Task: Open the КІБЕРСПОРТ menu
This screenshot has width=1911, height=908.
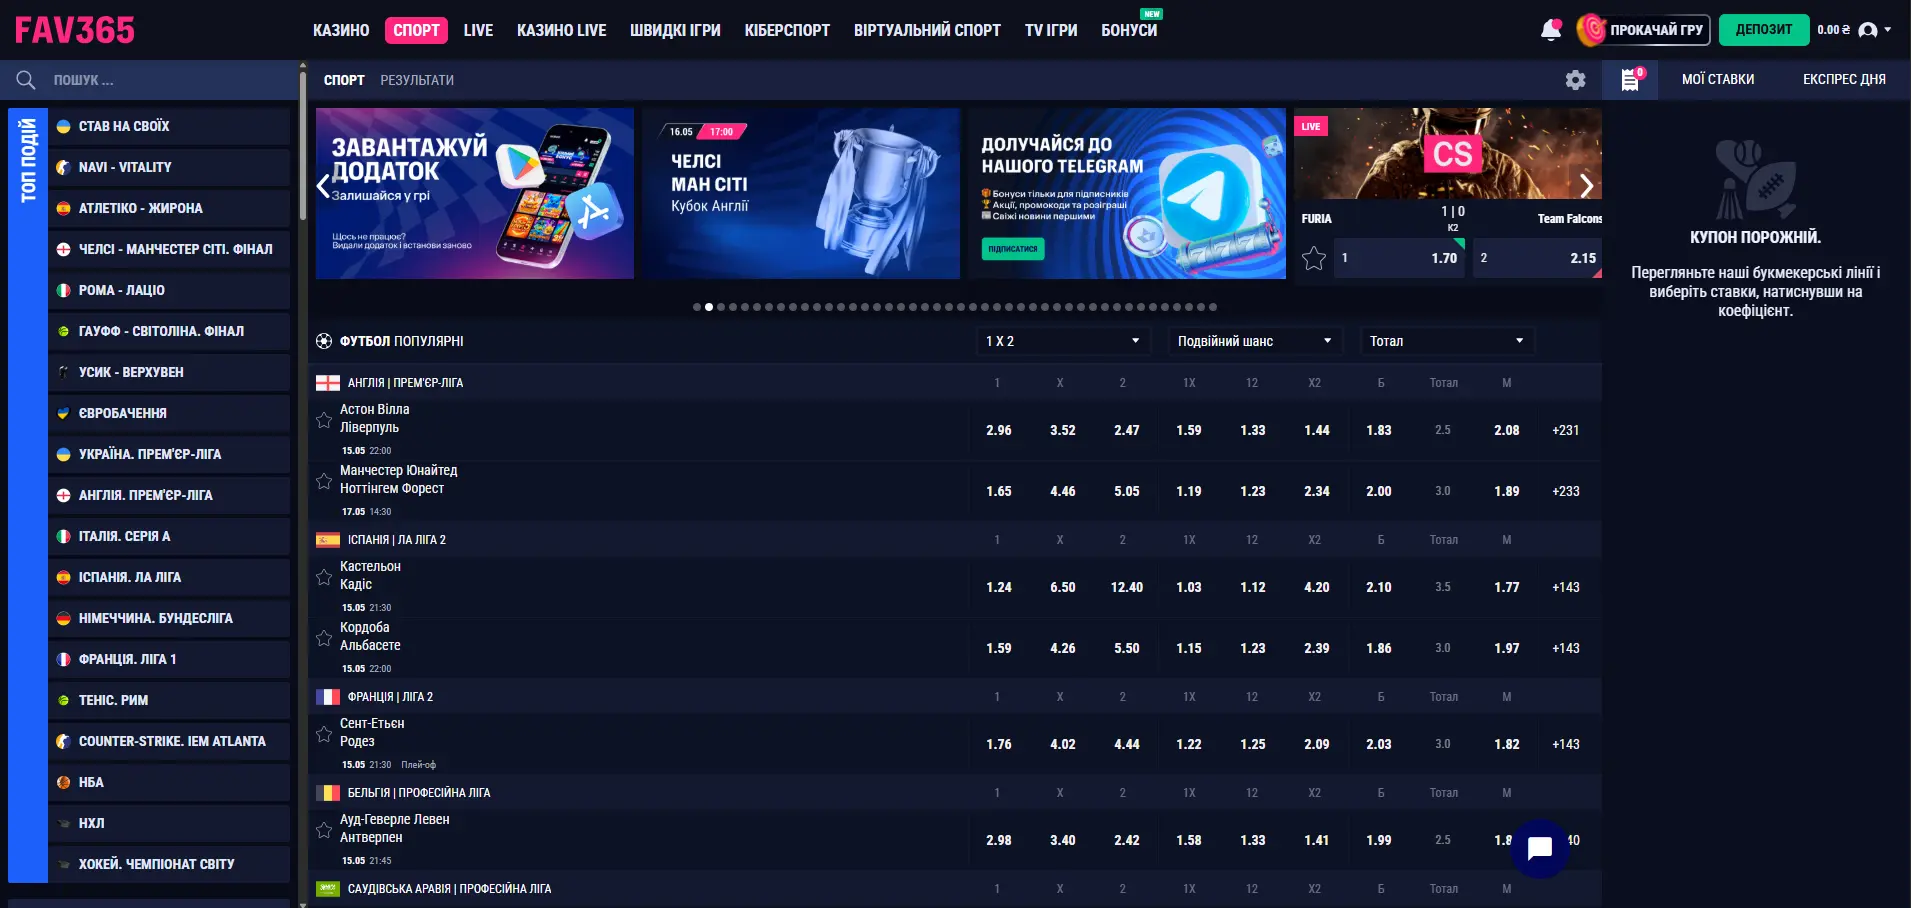Action: (x=787, y=30)
